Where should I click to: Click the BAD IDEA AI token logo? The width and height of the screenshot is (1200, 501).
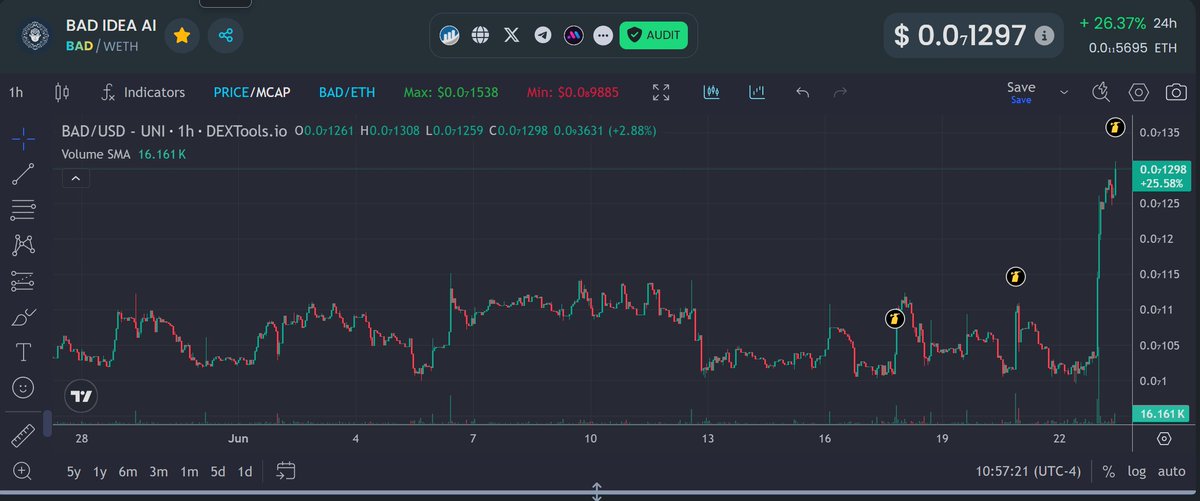(x=33, y=35)
